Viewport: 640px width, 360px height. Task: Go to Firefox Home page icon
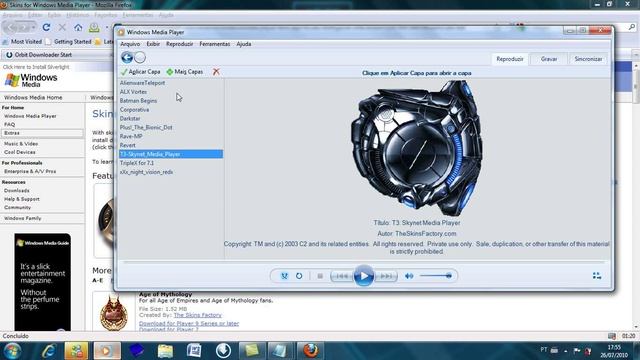[x=78, y=27]
